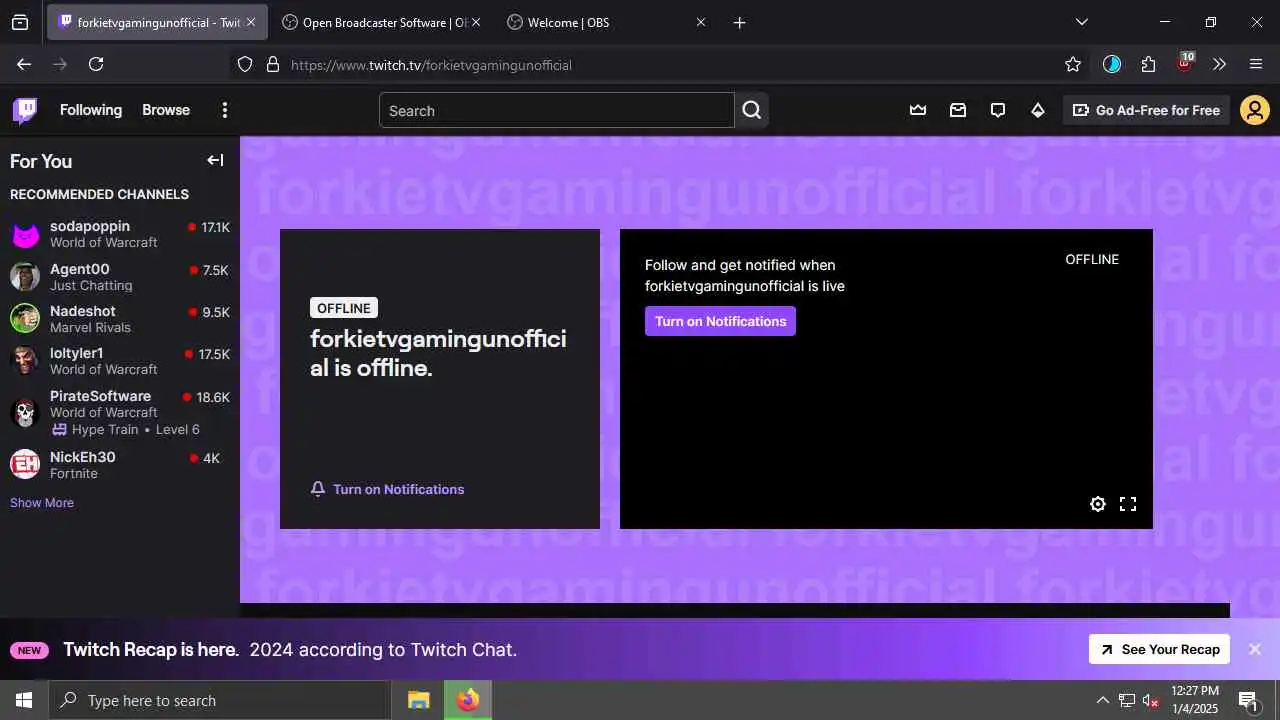The width and height of the screenshot is (1280, 720).
Task: Bookmark this page with the star icon
Action: pos(1073,64)
